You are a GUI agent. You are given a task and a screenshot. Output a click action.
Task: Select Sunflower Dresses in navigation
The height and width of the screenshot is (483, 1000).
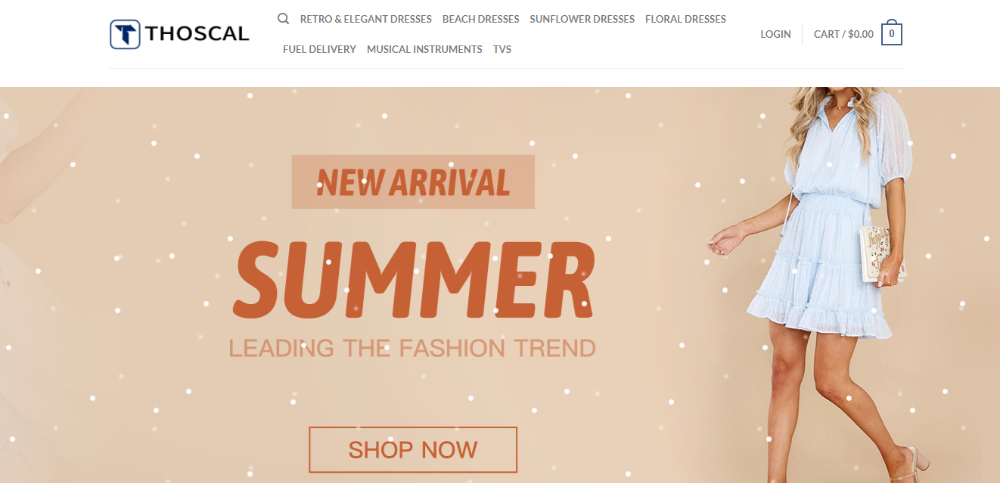pos(582,19)
